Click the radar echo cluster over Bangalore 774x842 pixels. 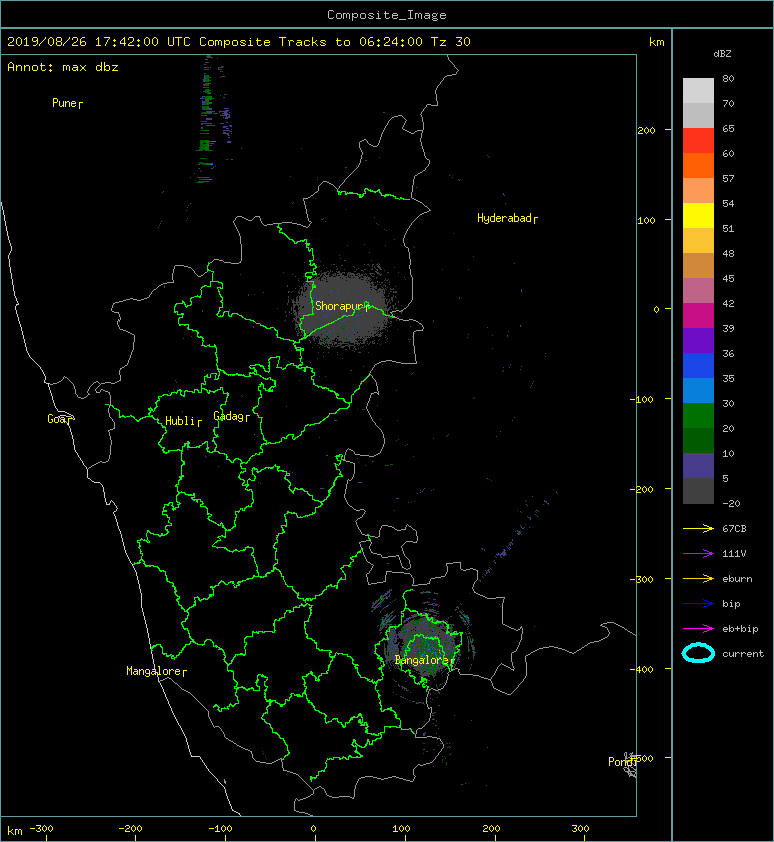pyautogui.click(x=424, y=647)
